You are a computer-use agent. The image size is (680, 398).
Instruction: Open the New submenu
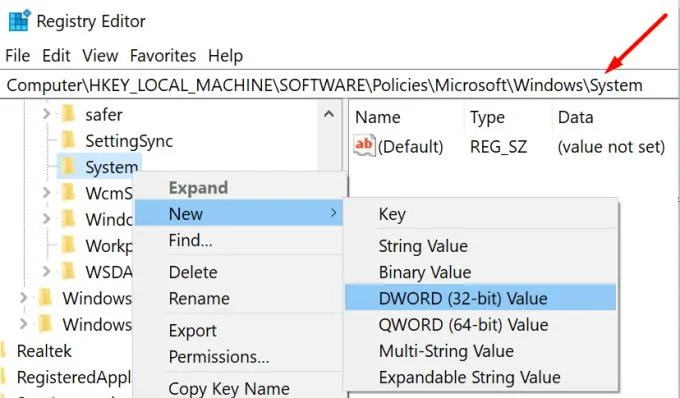click(239, 213)
